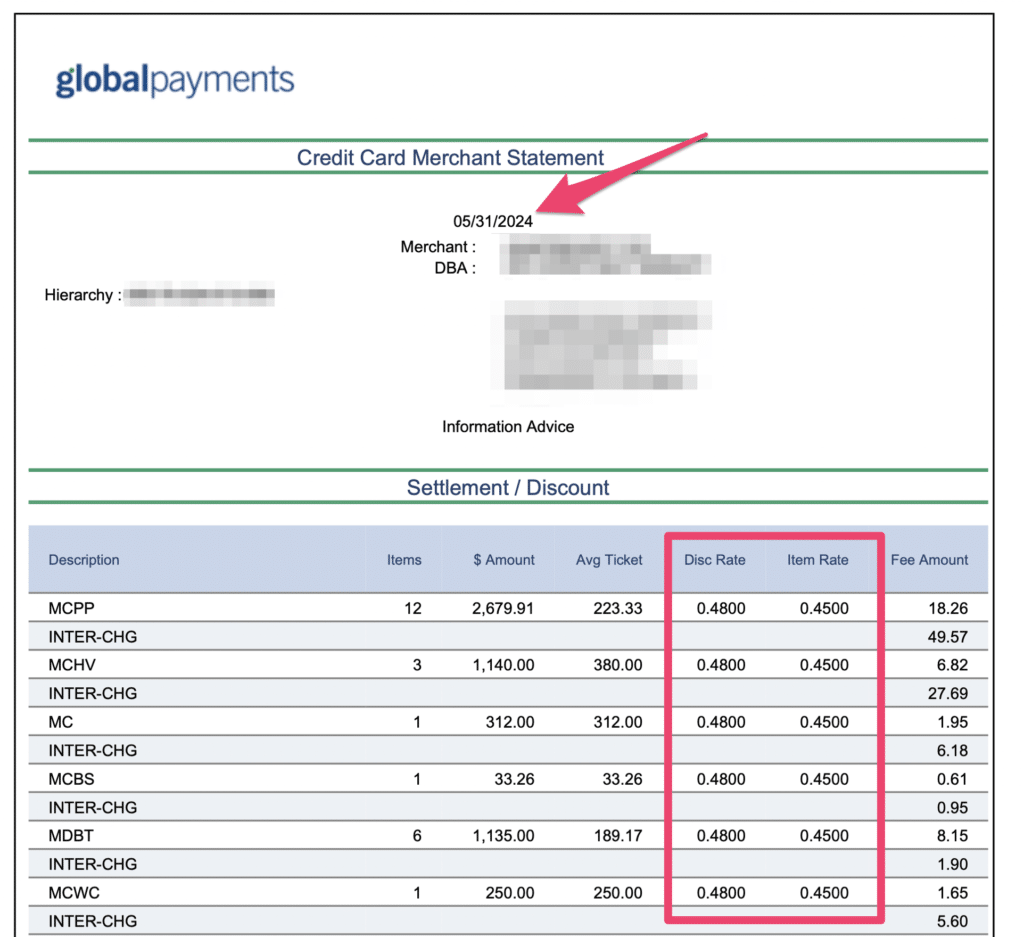Click the Hierarchy label
This screenshot has height=937, width=1024.
coord(82,295)
